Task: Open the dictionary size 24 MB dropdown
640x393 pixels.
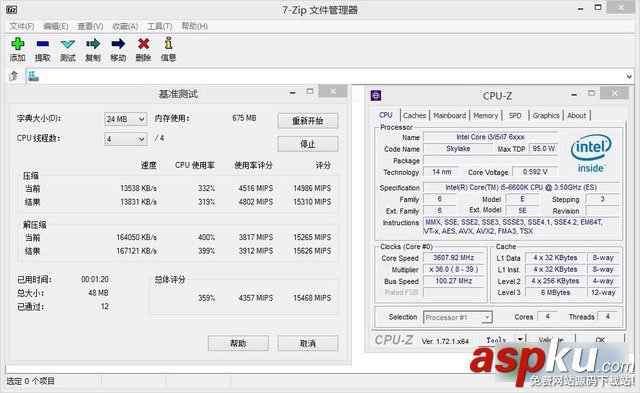Action: click(125, 119)
